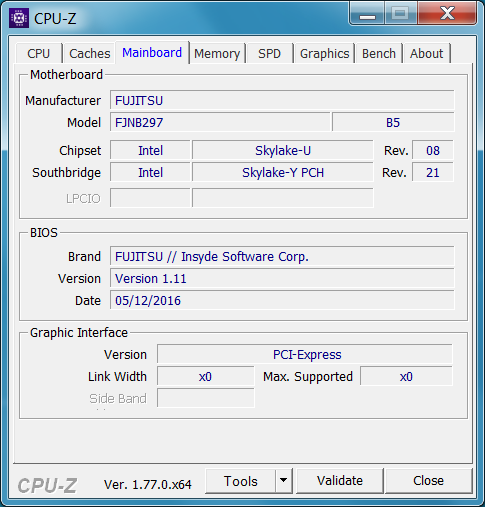Click the Close button at bottom
Viewport: 485px width, 507px height.
pos(429,481)
